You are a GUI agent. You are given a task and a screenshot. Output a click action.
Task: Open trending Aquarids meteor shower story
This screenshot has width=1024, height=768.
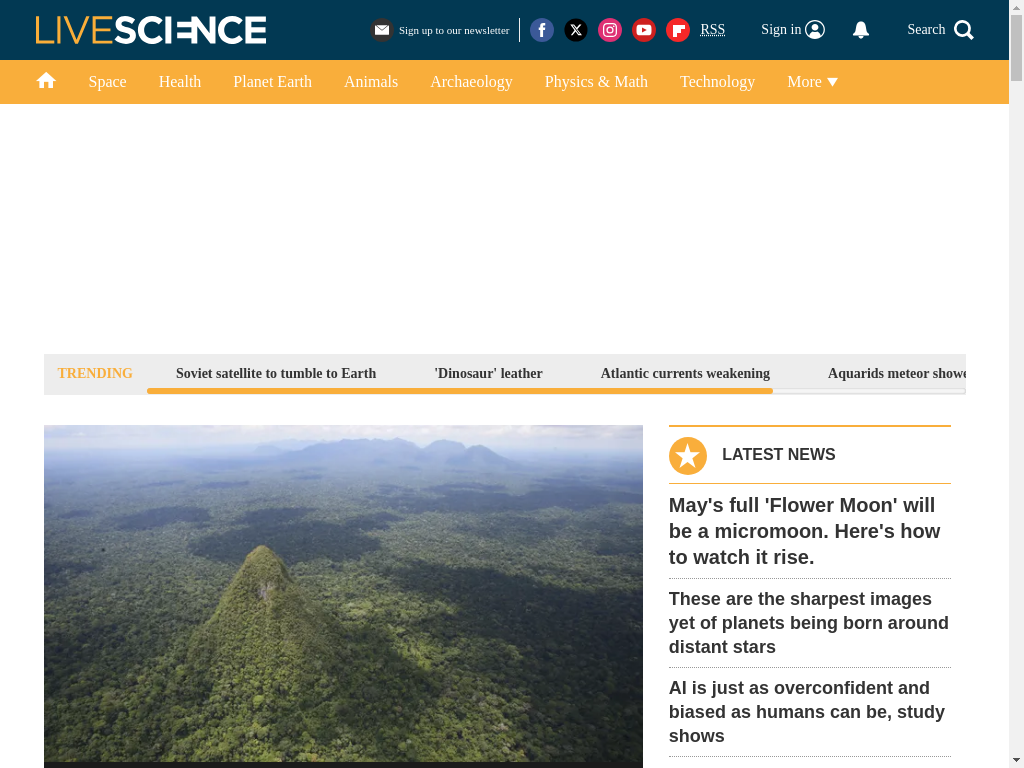point(897,374)
